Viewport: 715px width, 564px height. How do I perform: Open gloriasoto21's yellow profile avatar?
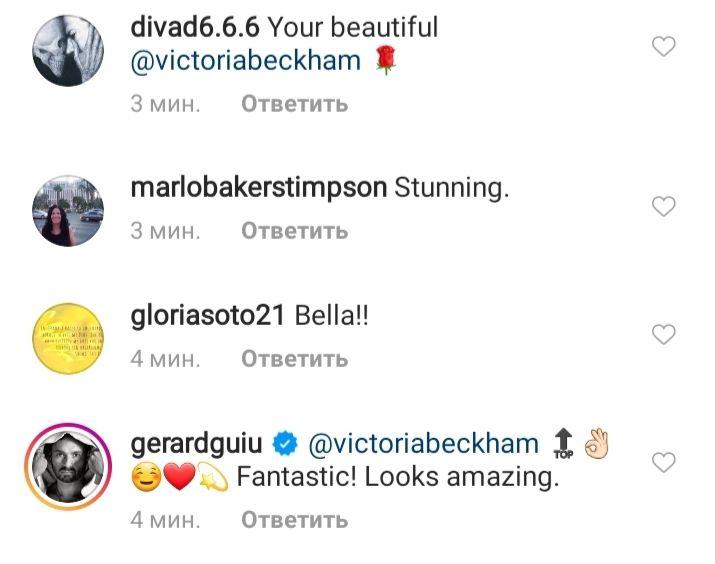pos(68,339)
